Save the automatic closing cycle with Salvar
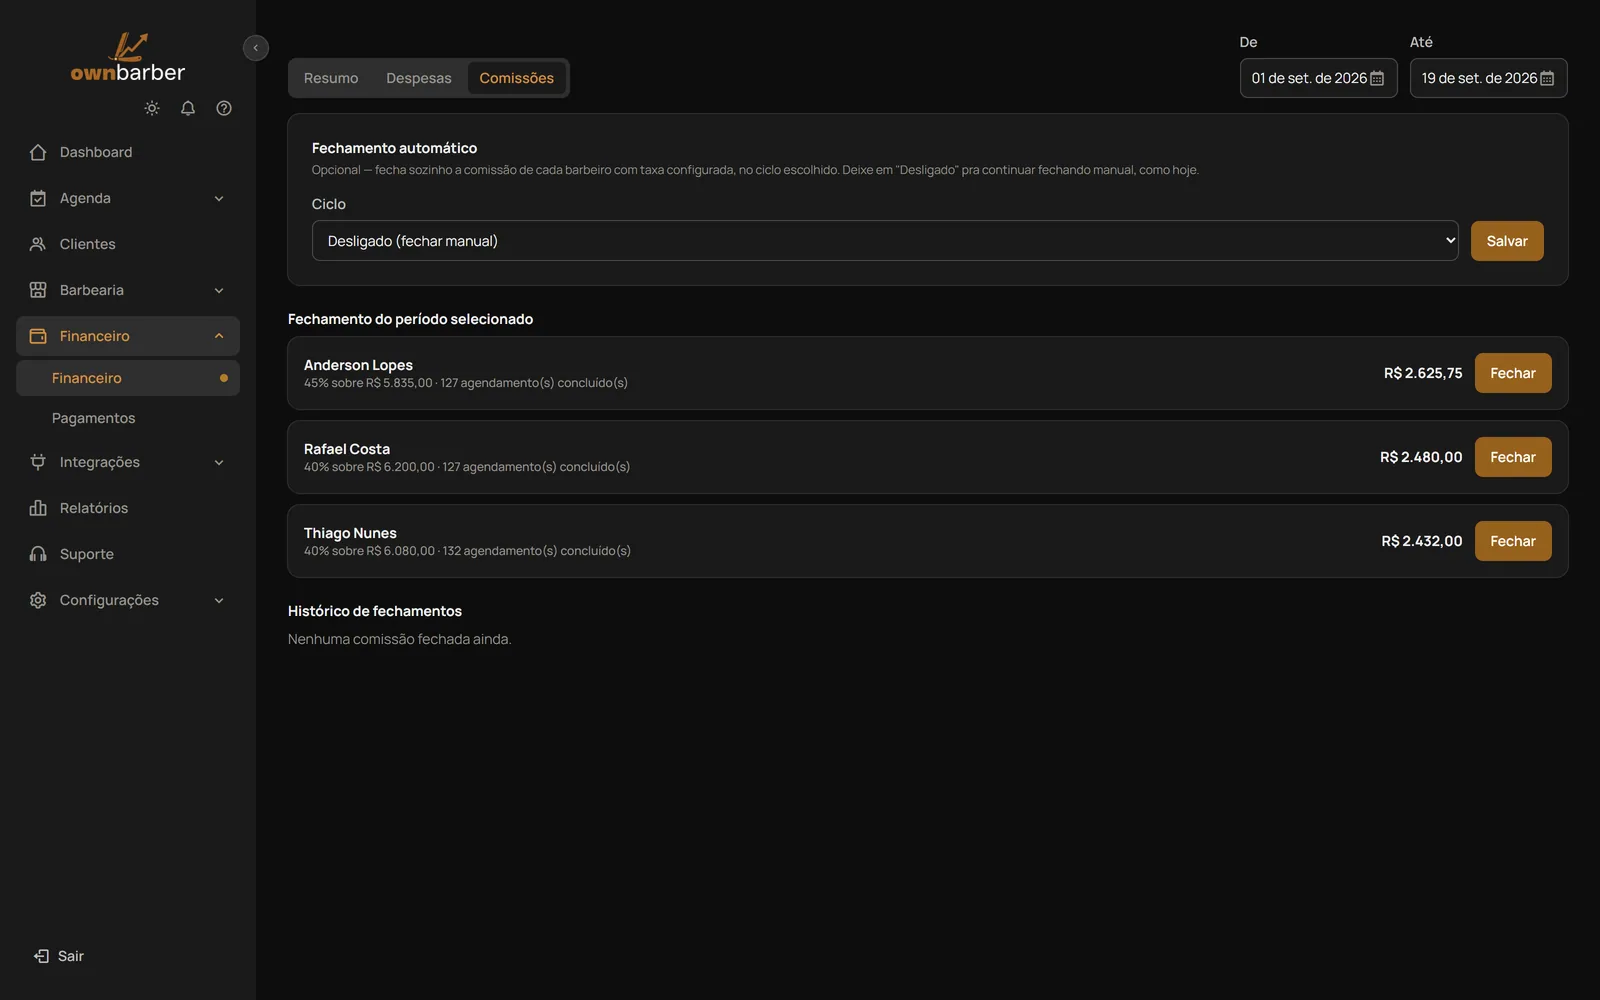1600x1000 pixels. tap(1507, 241)
